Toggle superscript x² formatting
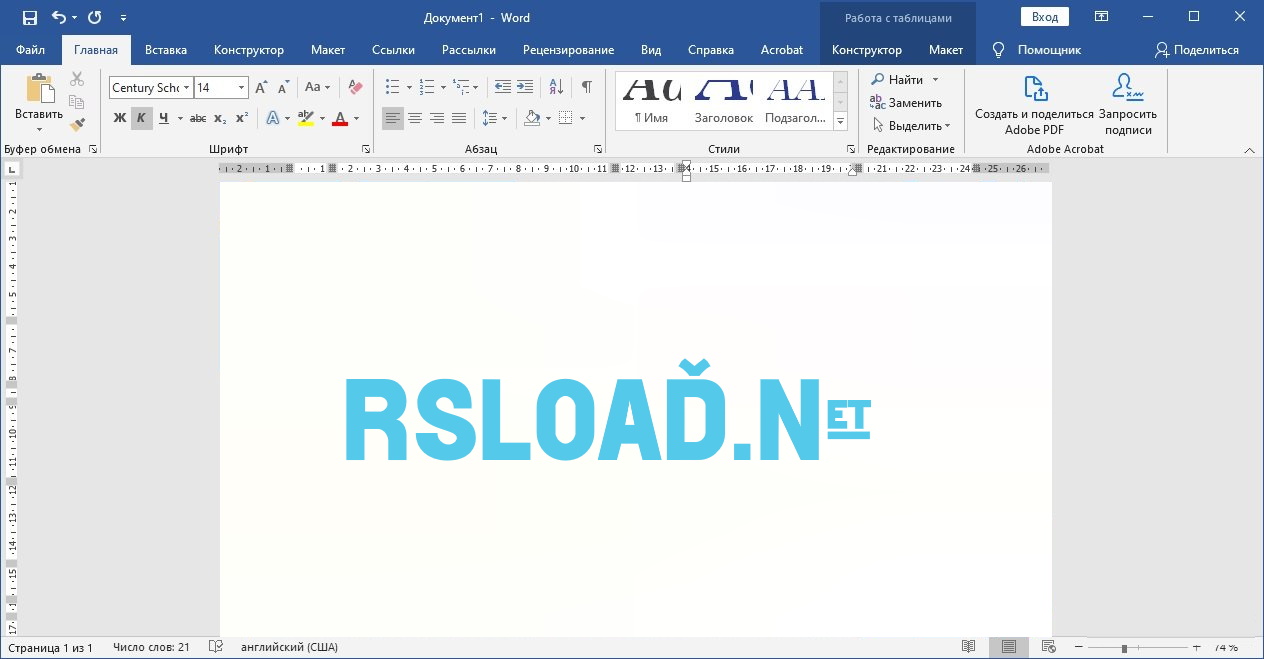The image size is (1264, 659). point(242,118)
